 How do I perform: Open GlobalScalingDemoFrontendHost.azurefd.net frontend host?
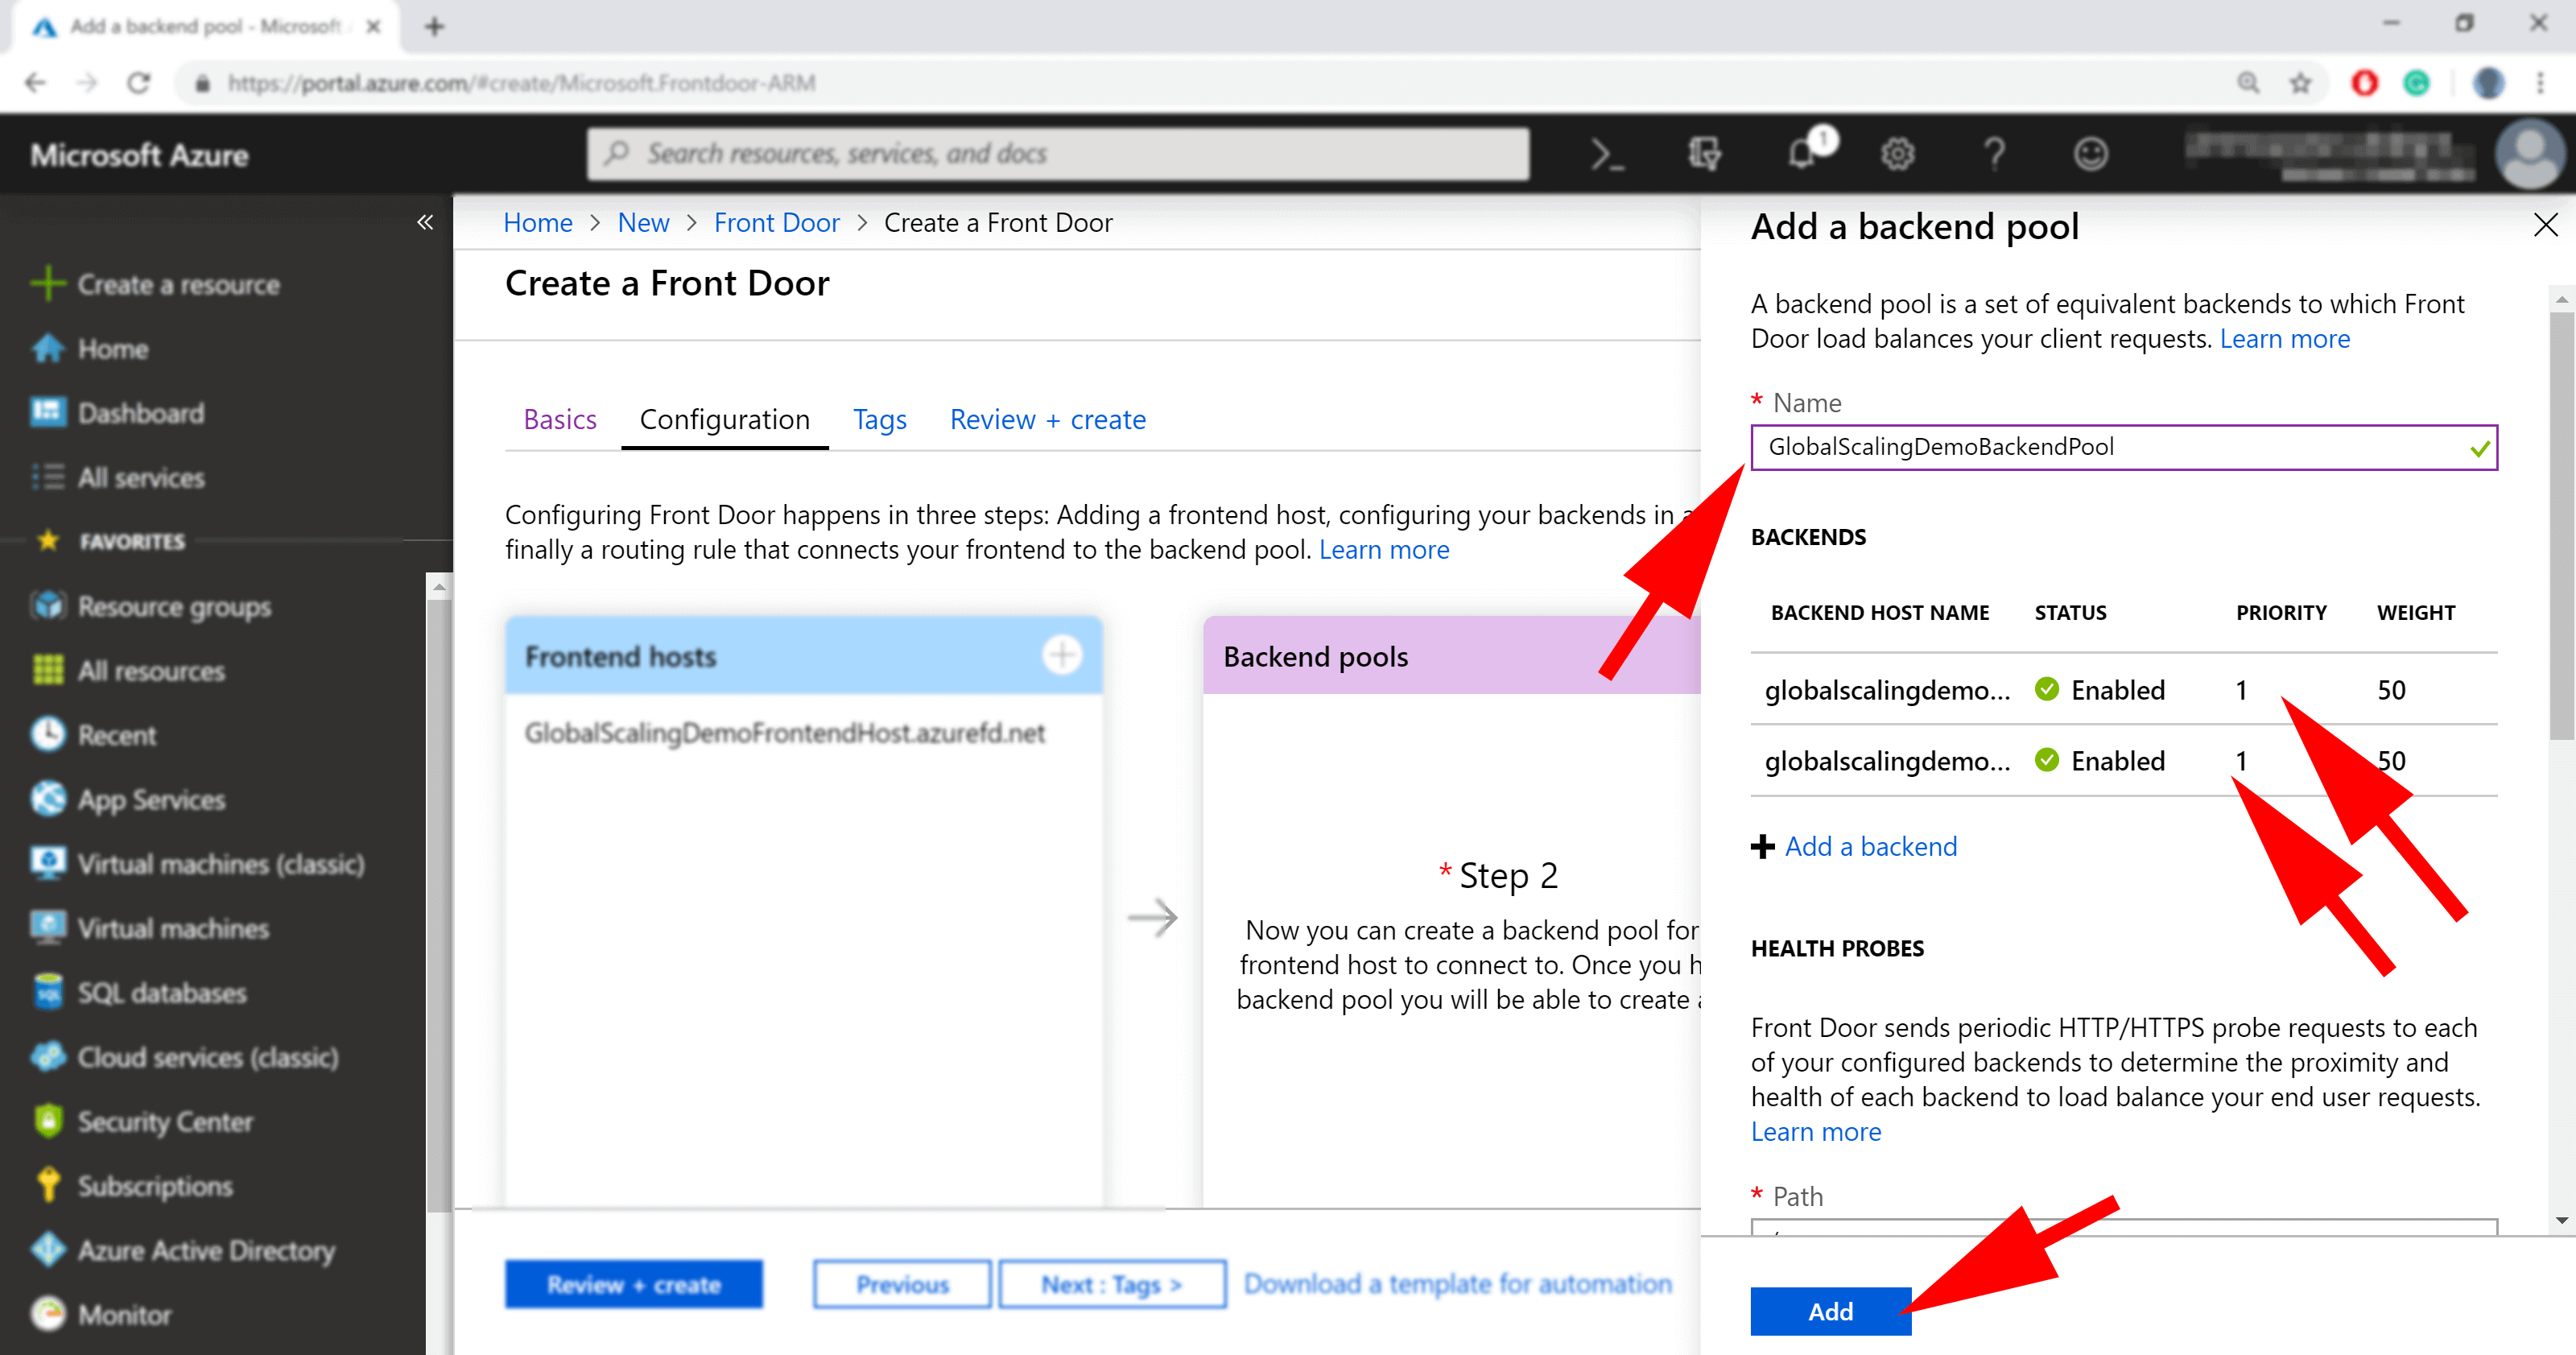click(784, 733)
